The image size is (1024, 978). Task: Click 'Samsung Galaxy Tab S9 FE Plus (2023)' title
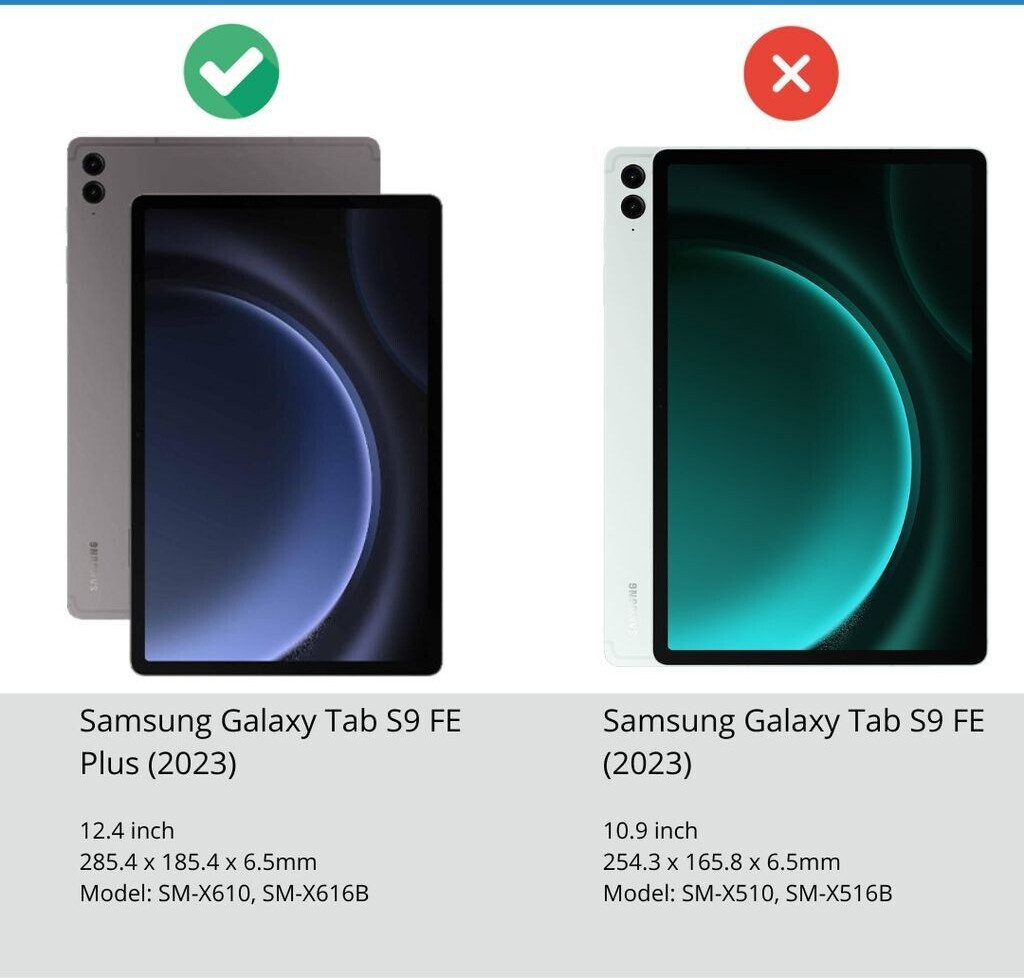(270, 742)
